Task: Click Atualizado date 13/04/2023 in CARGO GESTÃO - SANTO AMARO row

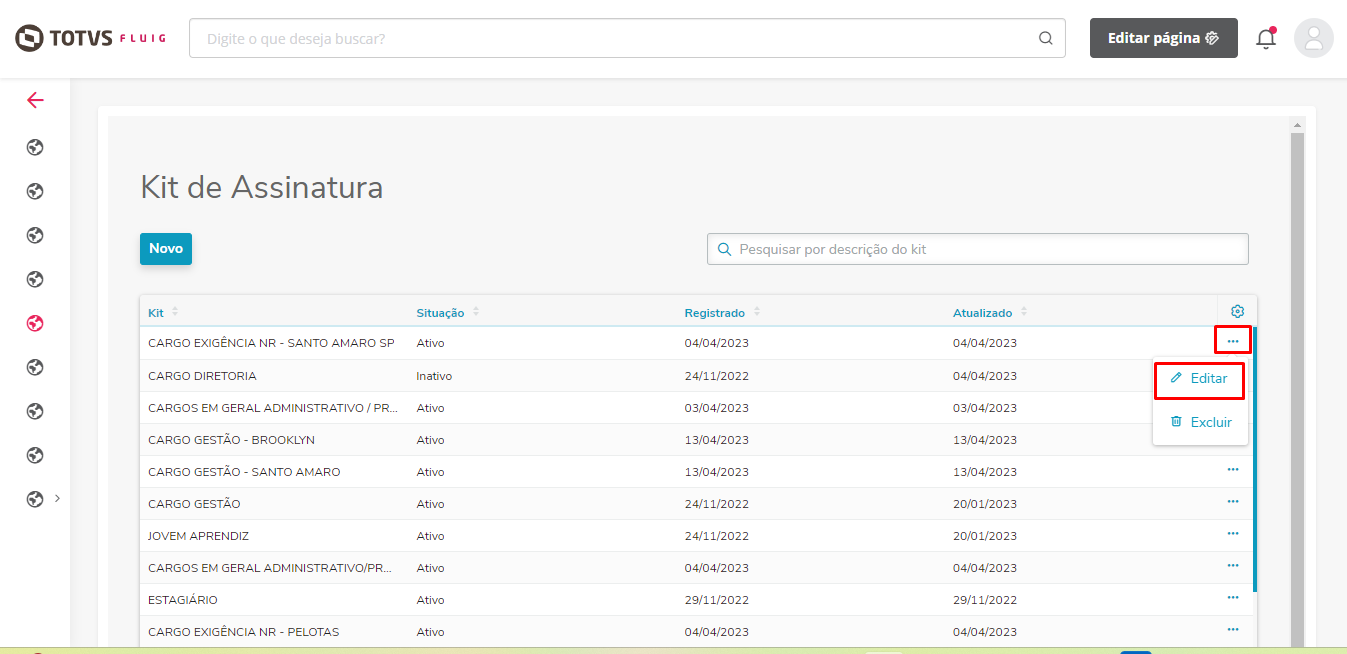Action: 985,472
